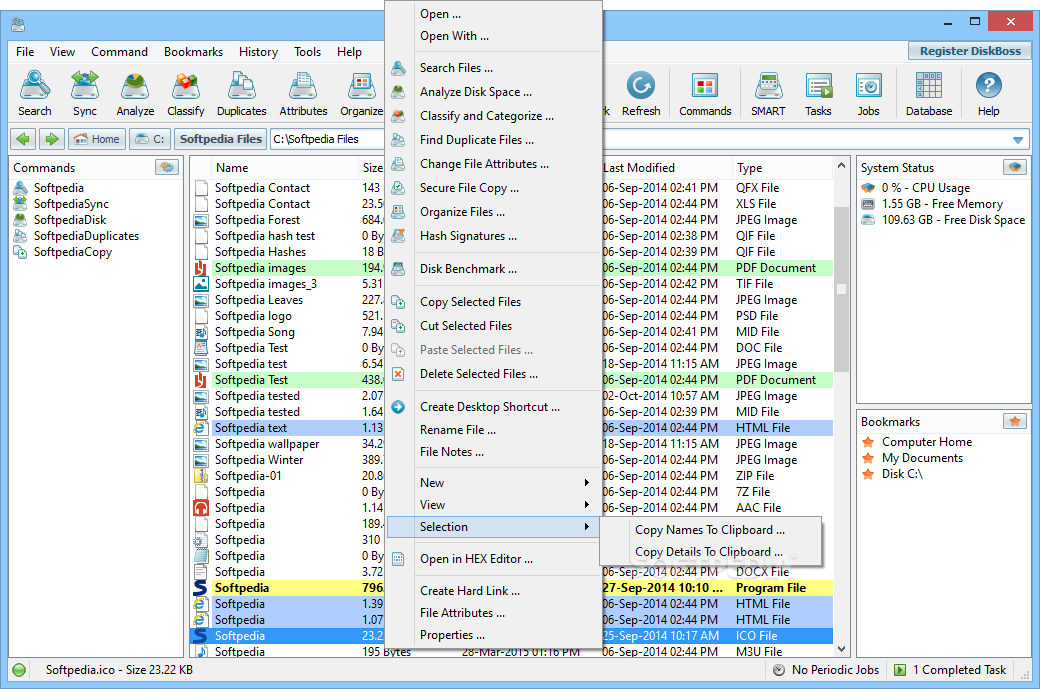Open the History menu

(x=258, y=52)
